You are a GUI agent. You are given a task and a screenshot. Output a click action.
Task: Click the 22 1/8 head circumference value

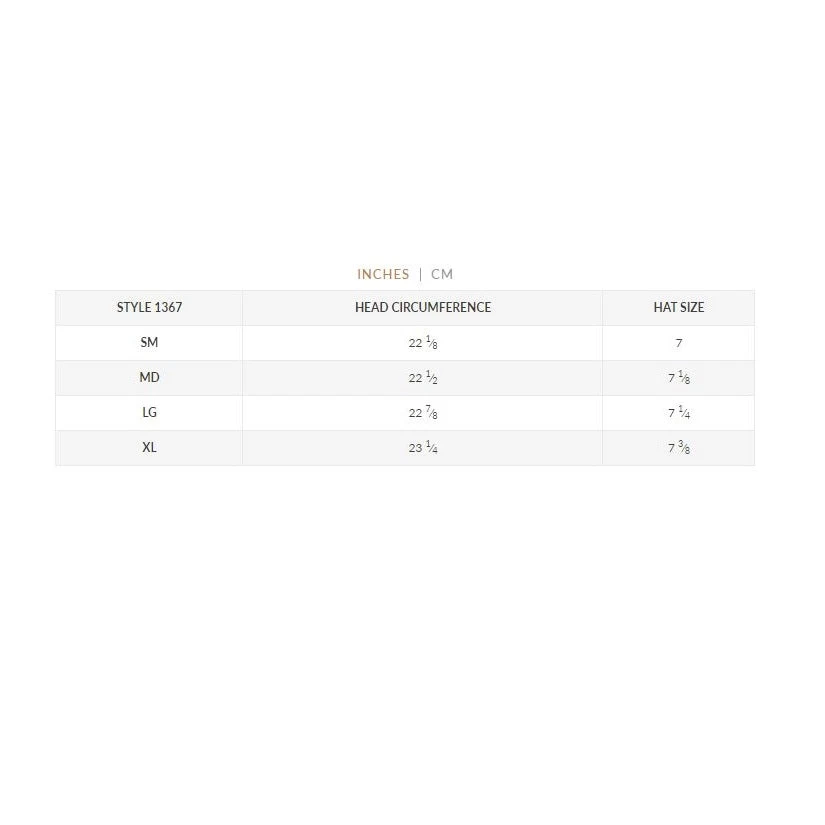pyautogui.click(x=423, y=343)
